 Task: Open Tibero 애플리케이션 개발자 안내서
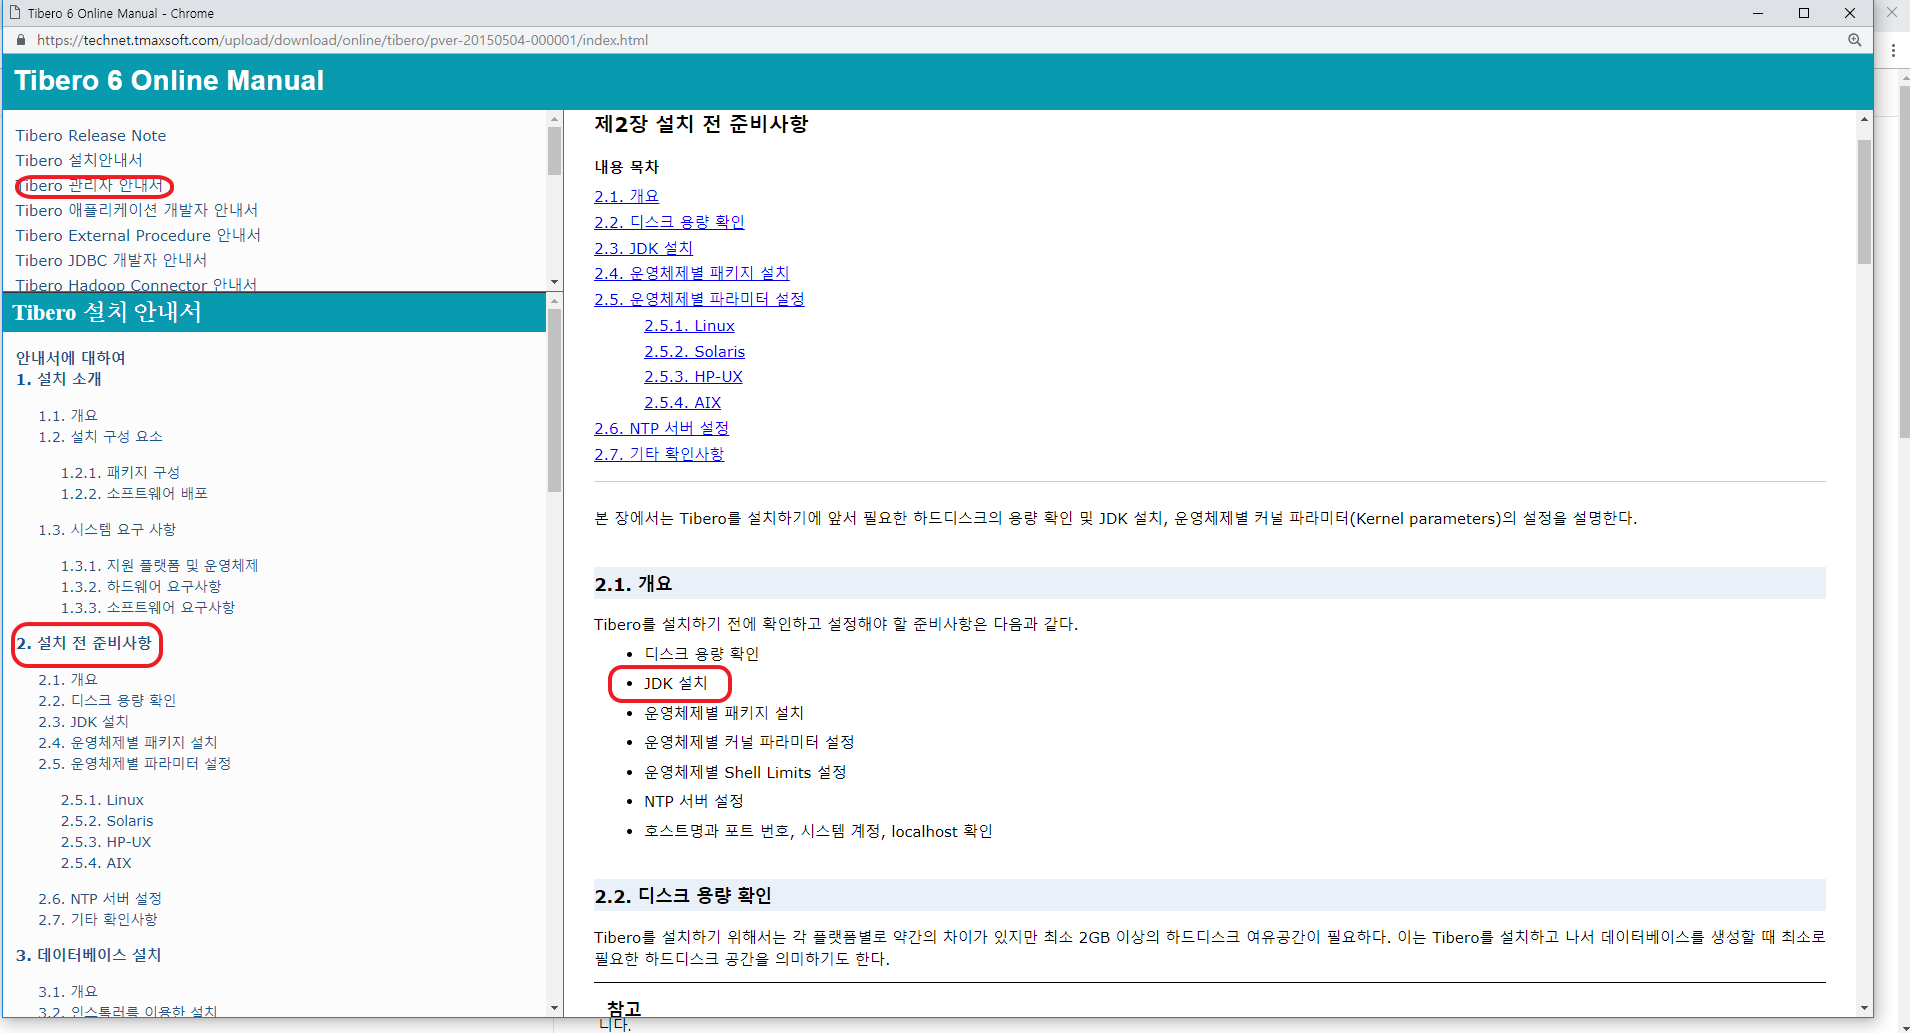coord(137,210)
